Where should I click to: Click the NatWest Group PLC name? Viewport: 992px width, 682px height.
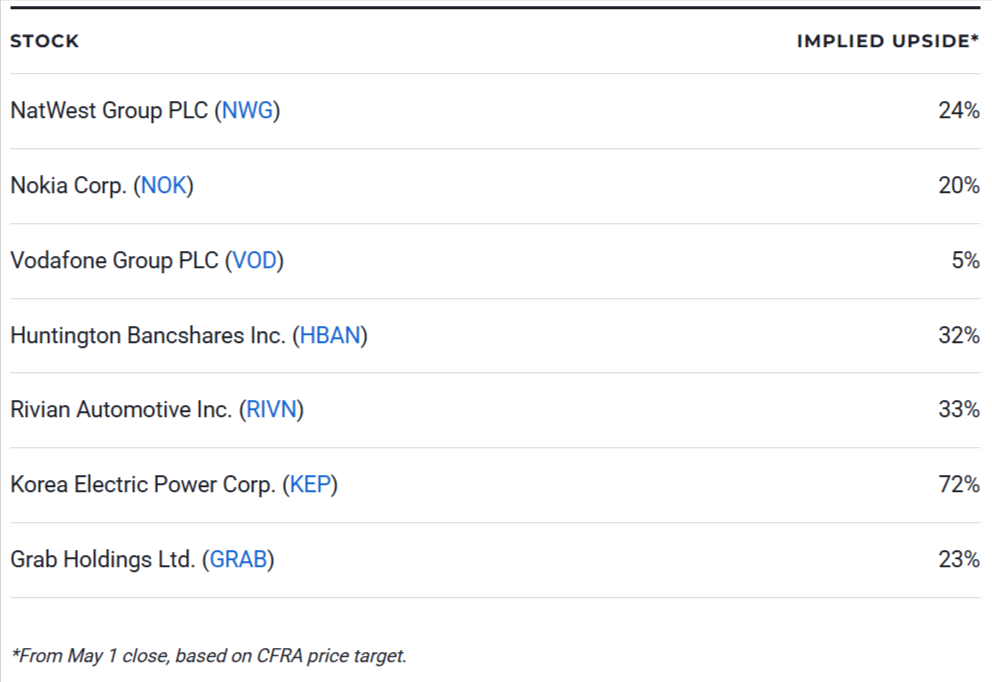coord(109,110)
